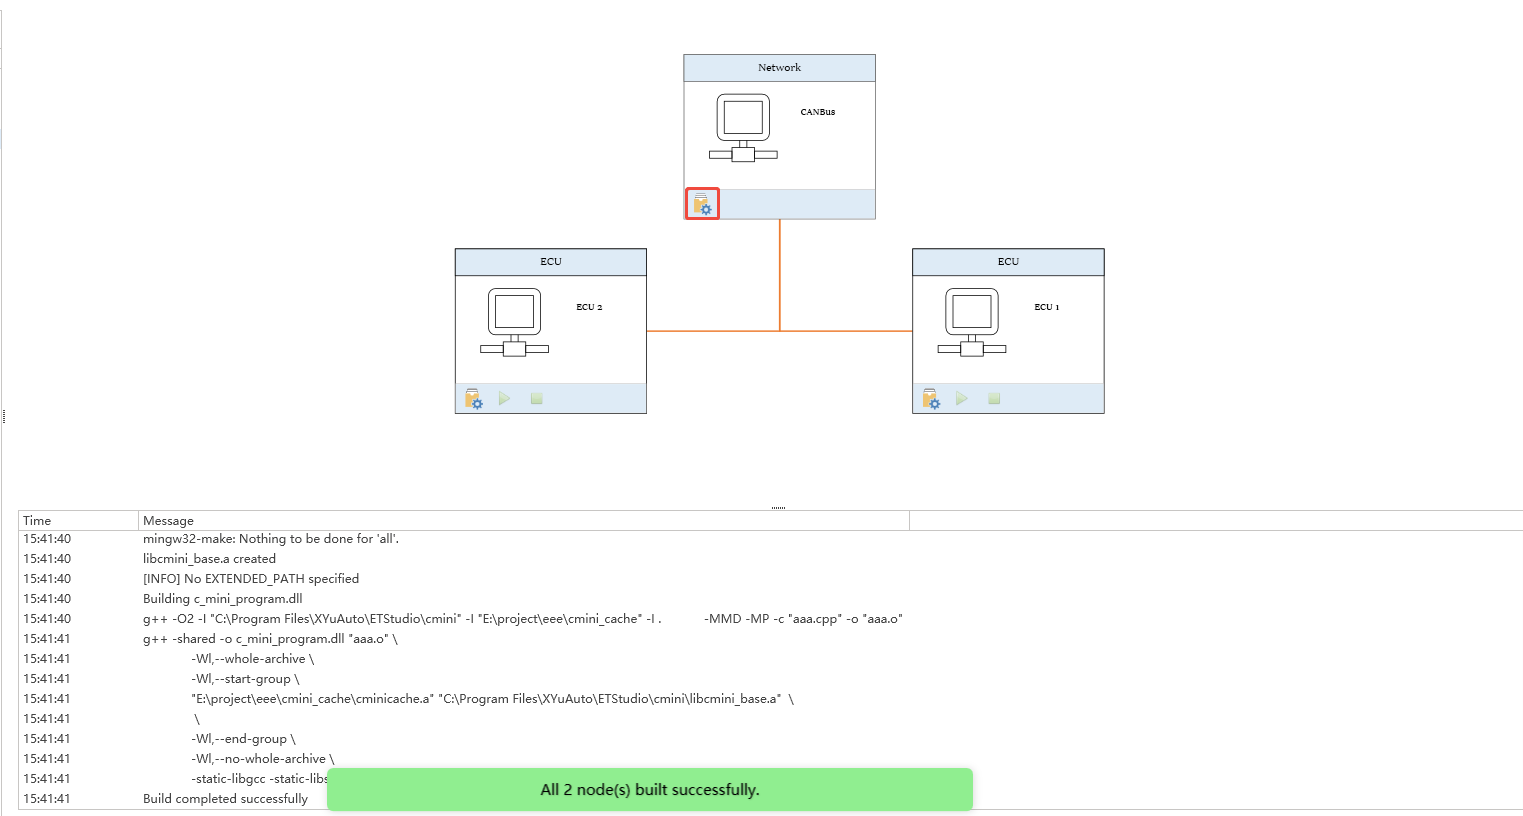Select the cminicache.a library path row

click(x=770, y=699)
